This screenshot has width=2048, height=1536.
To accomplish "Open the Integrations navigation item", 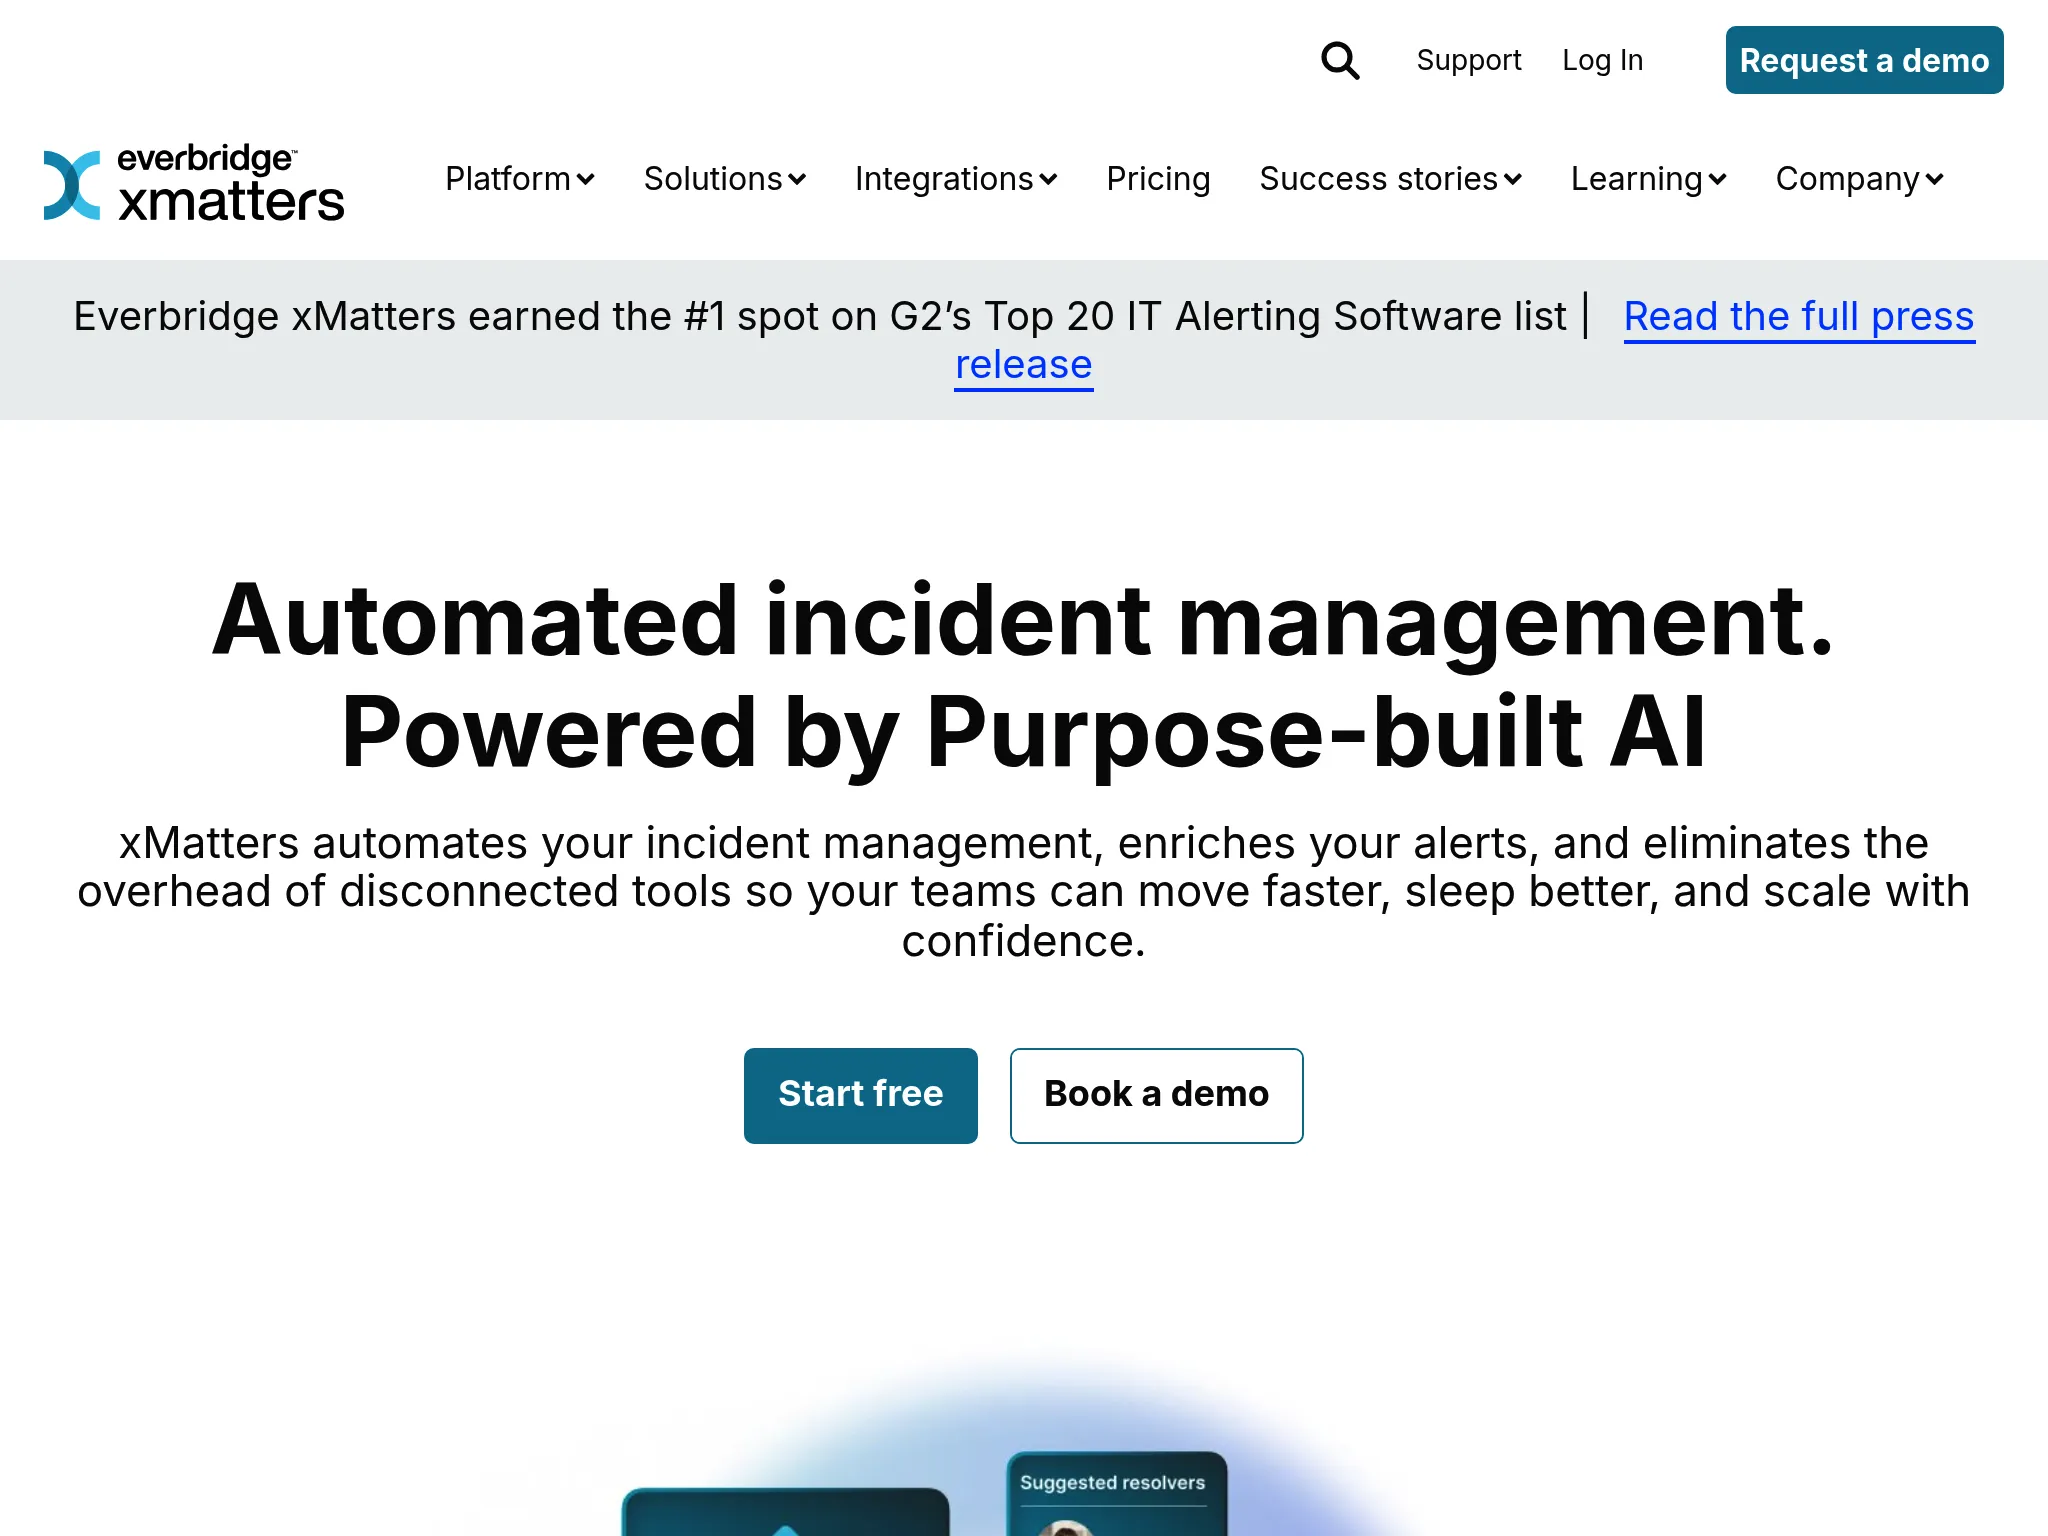I will [944, 179].
